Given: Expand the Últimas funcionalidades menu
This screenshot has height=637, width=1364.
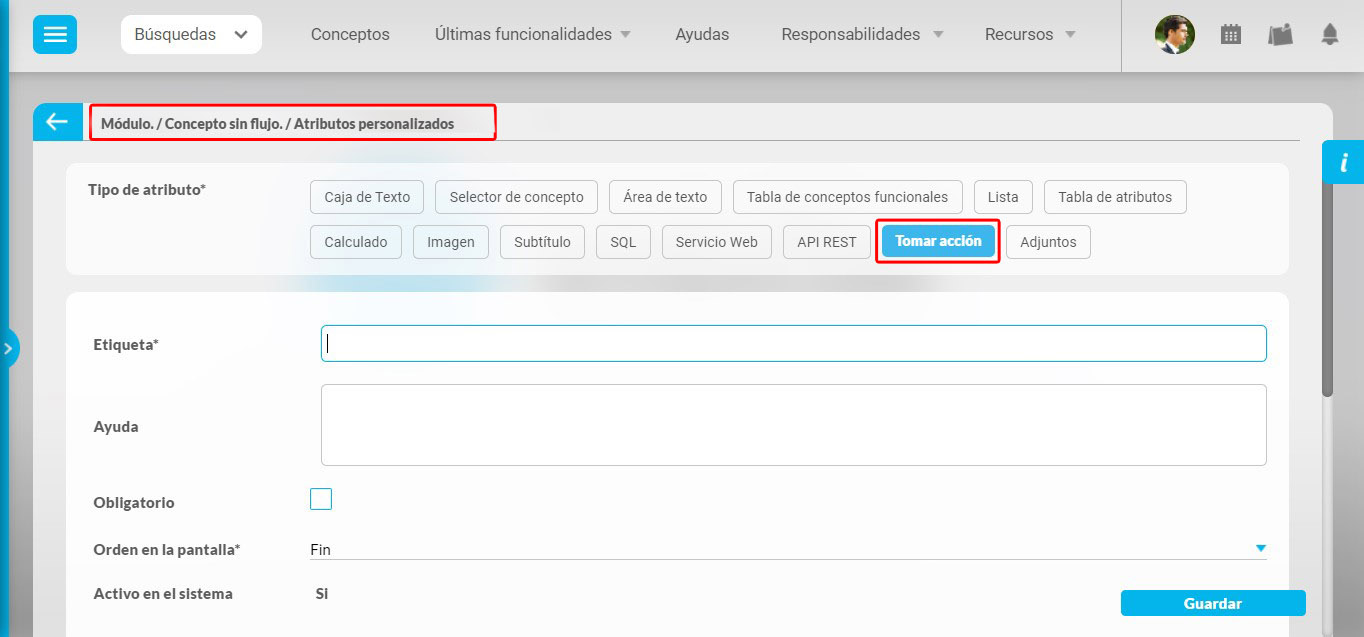Looking at the screenshot, I should 532,34.
